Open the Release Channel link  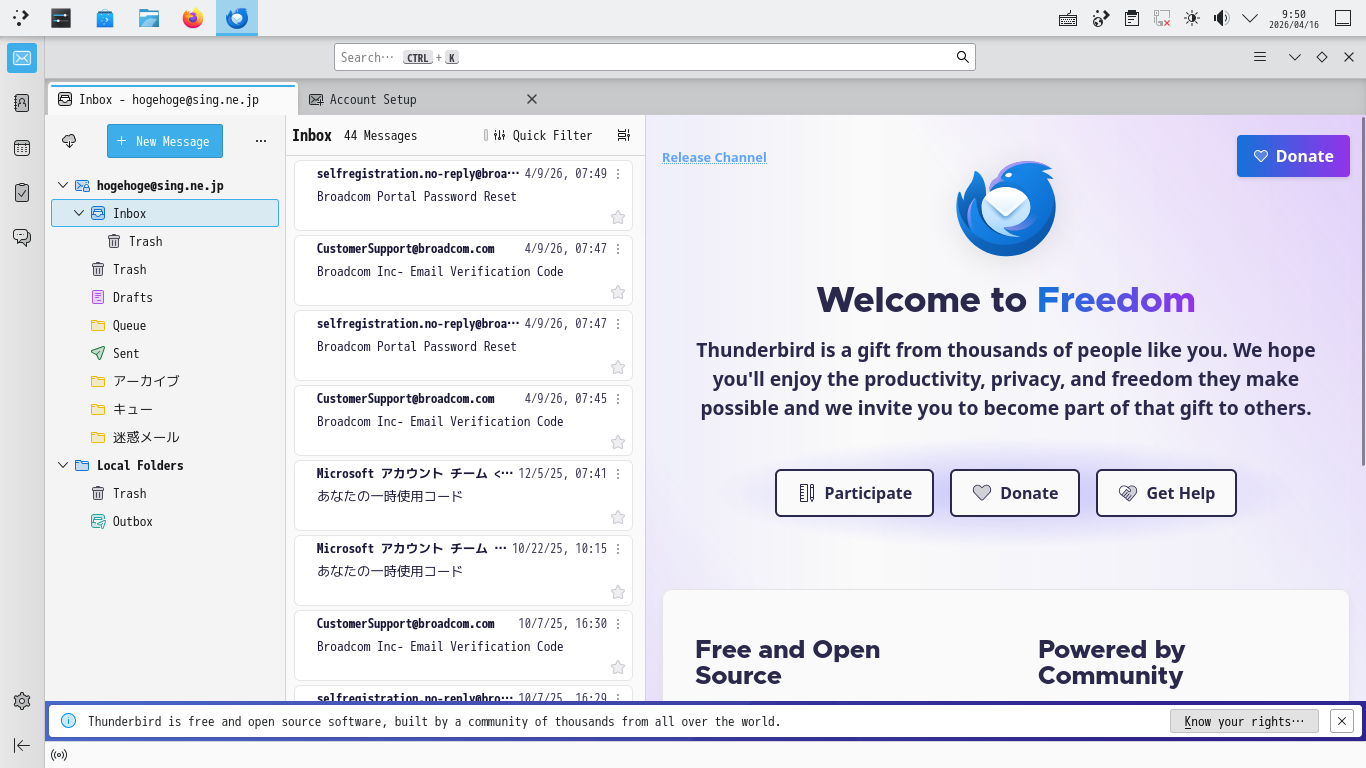(x=714, y=157)
